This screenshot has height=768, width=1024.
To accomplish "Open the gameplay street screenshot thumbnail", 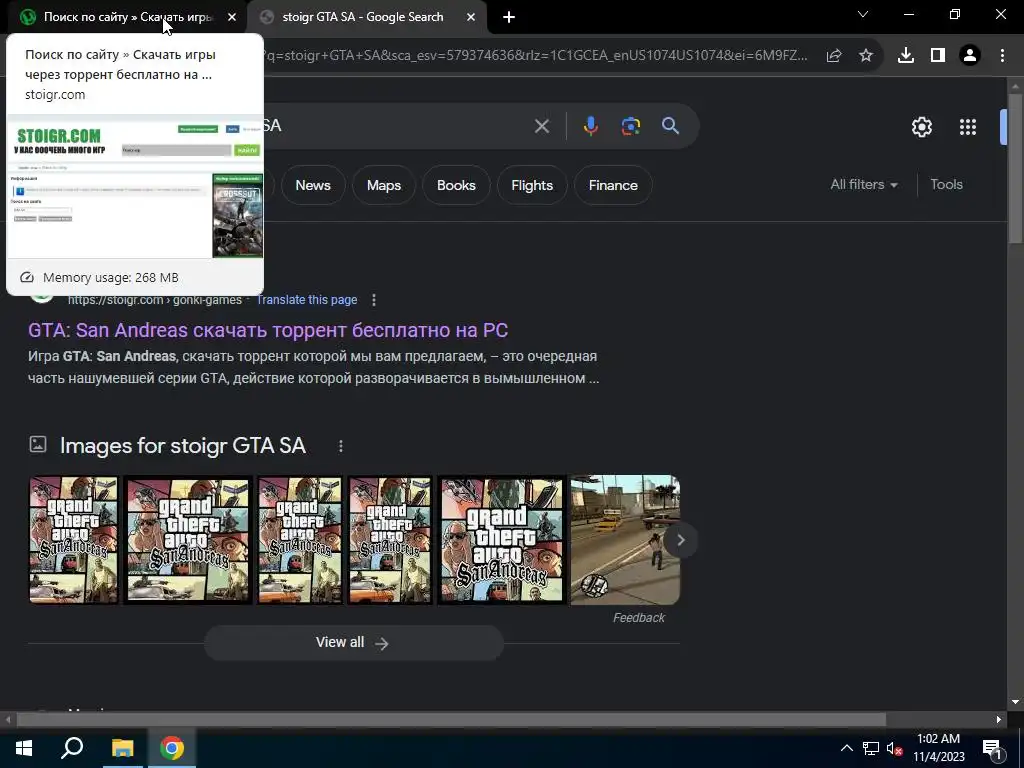I will [x=625, y=539].
